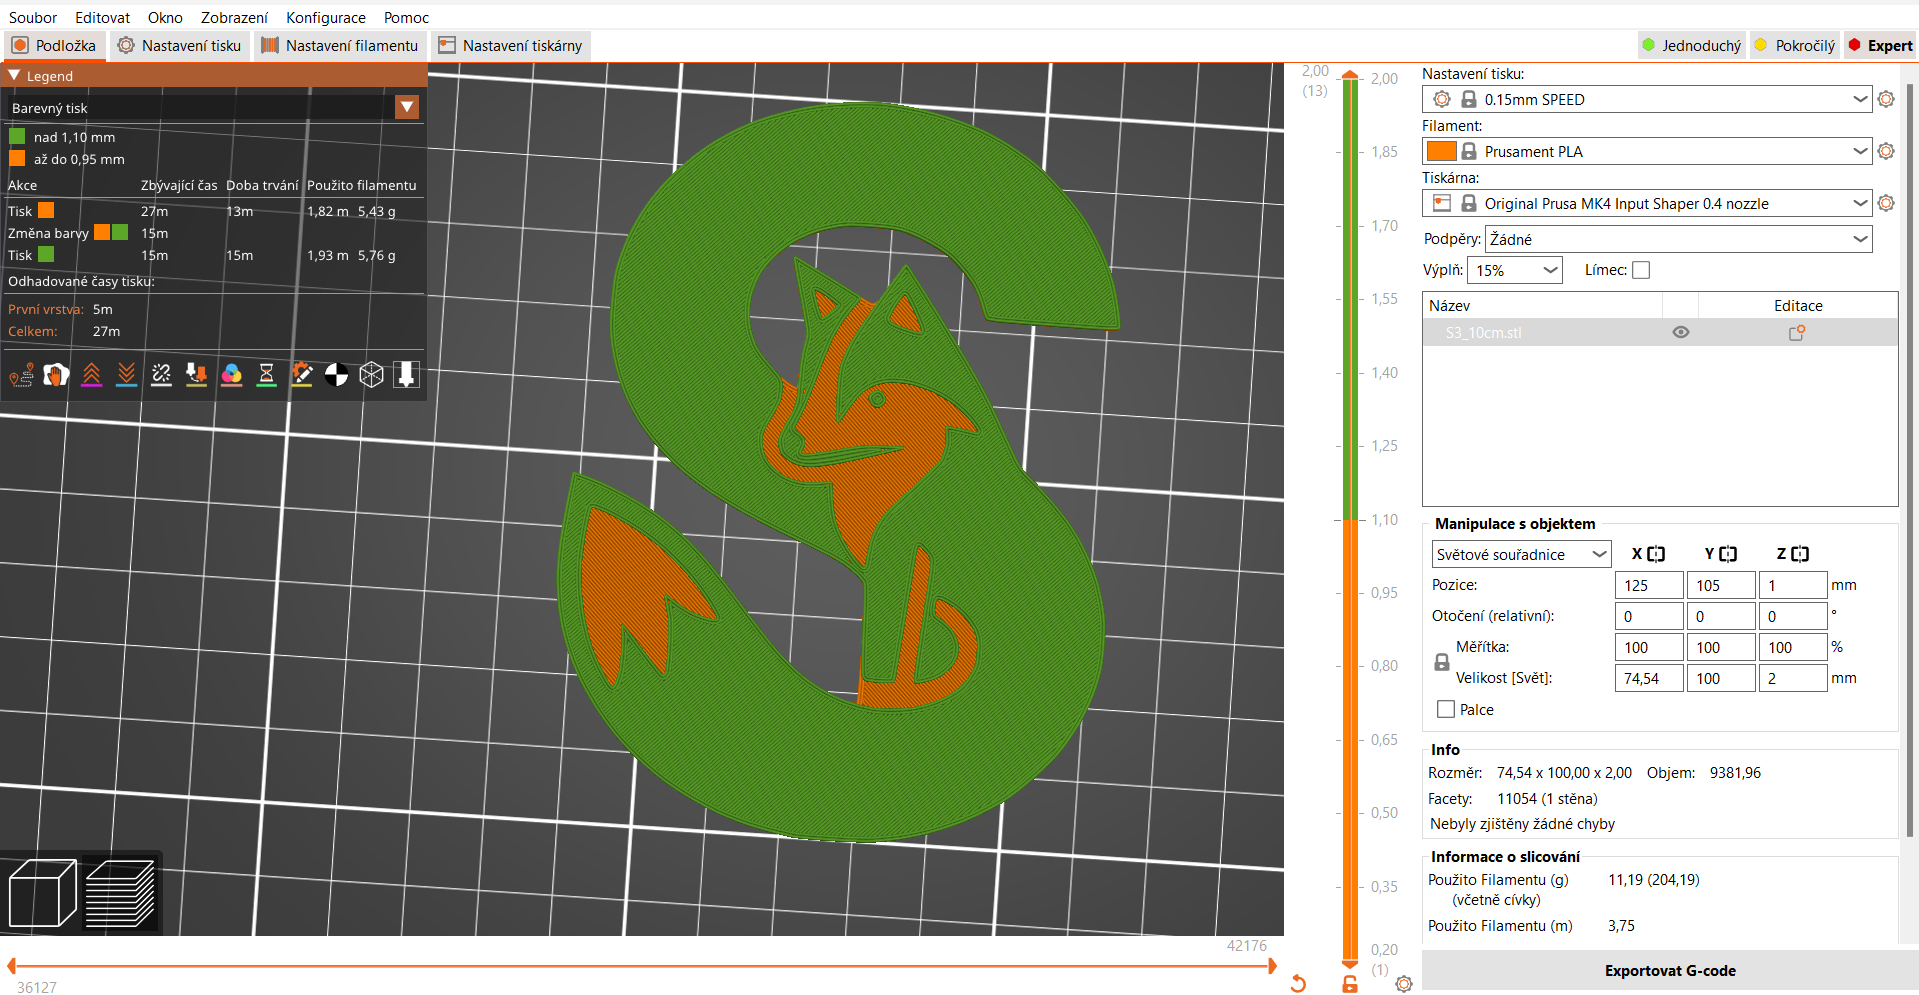The image size is (1919, 995).
Task: Toggle seams display icon
Action: coord(161,375)
